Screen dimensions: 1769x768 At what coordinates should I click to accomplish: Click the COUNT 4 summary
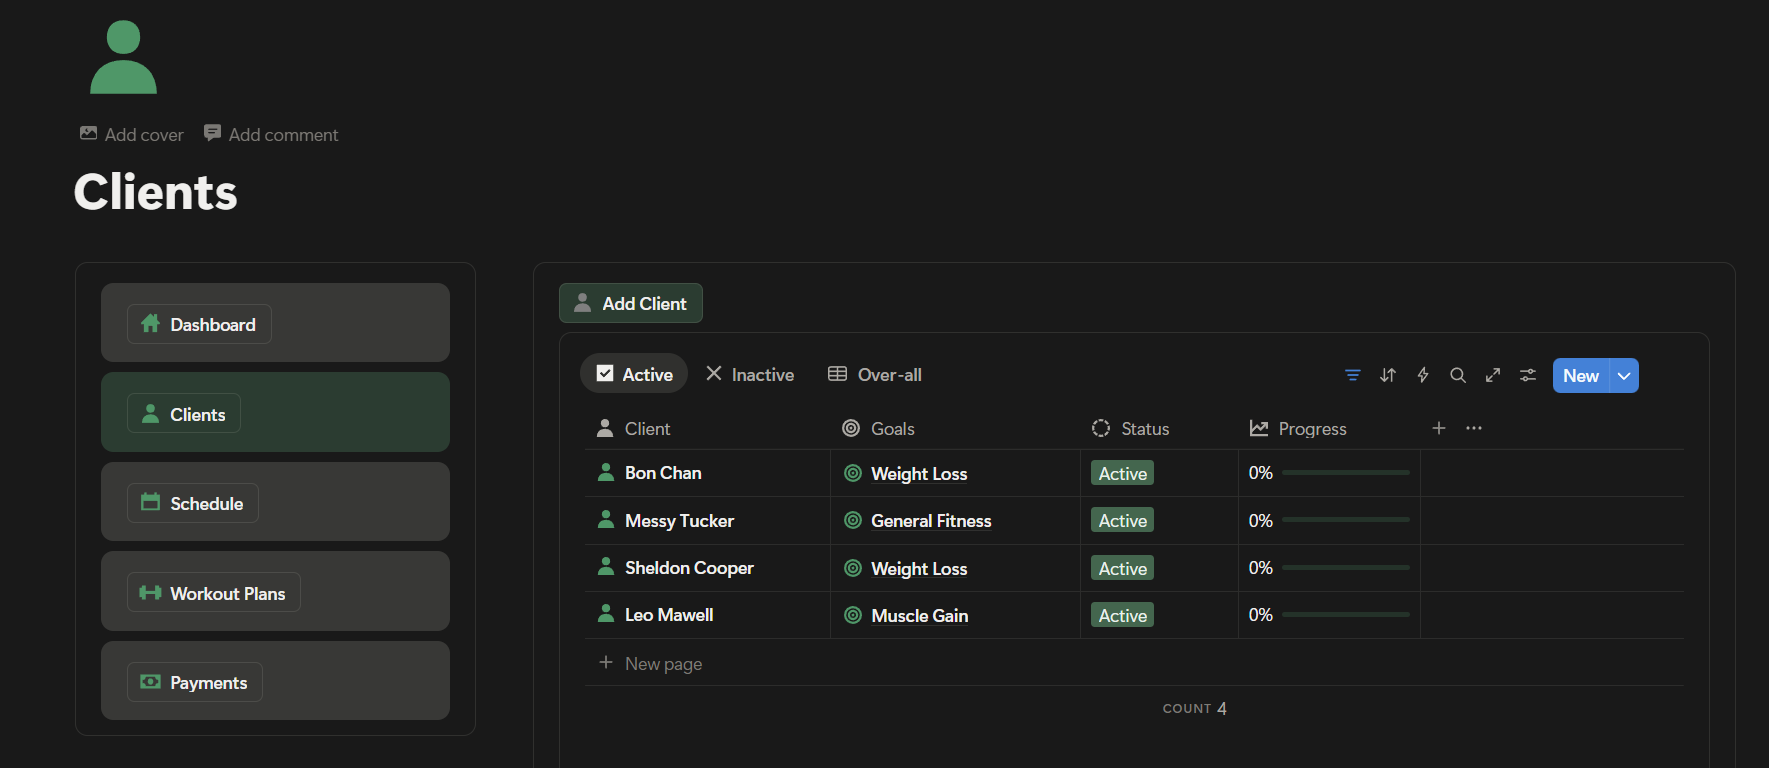[x=1194, y=708]
